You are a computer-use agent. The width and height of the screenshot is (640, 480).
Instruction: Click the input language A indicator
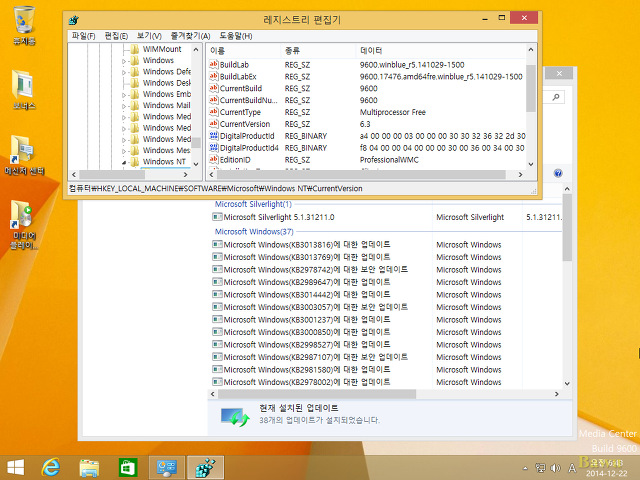click(572, 468)
